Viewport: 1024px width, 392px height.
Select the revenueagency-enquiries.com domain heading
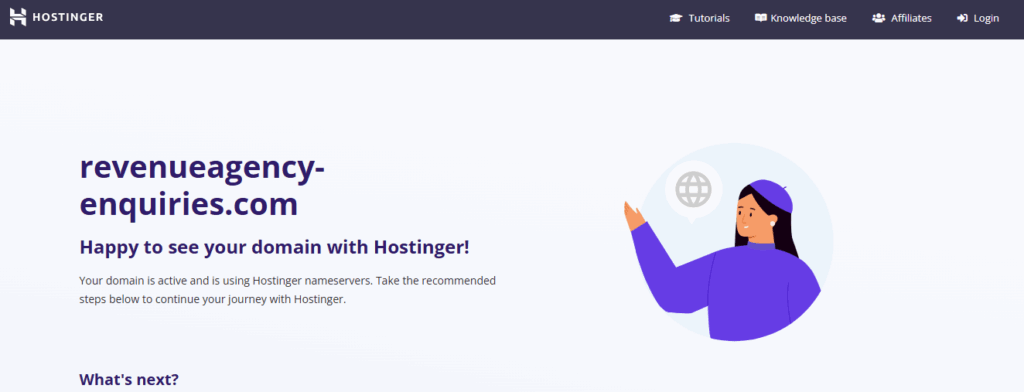(202, 186)
